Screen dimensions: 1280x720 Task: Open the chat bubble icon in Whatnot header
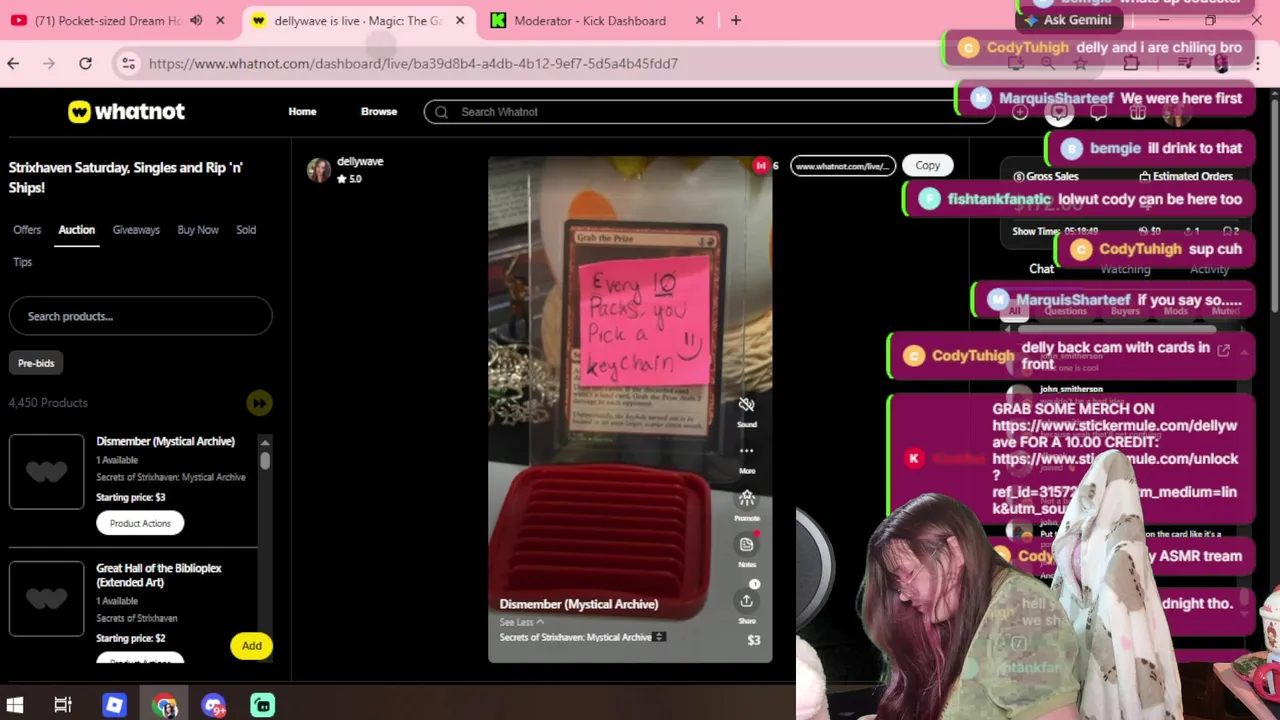[1098, 112]
